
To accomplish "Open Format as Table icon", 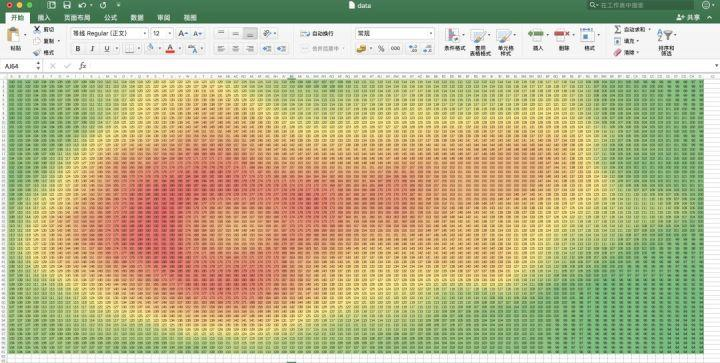I will point(478,36).
